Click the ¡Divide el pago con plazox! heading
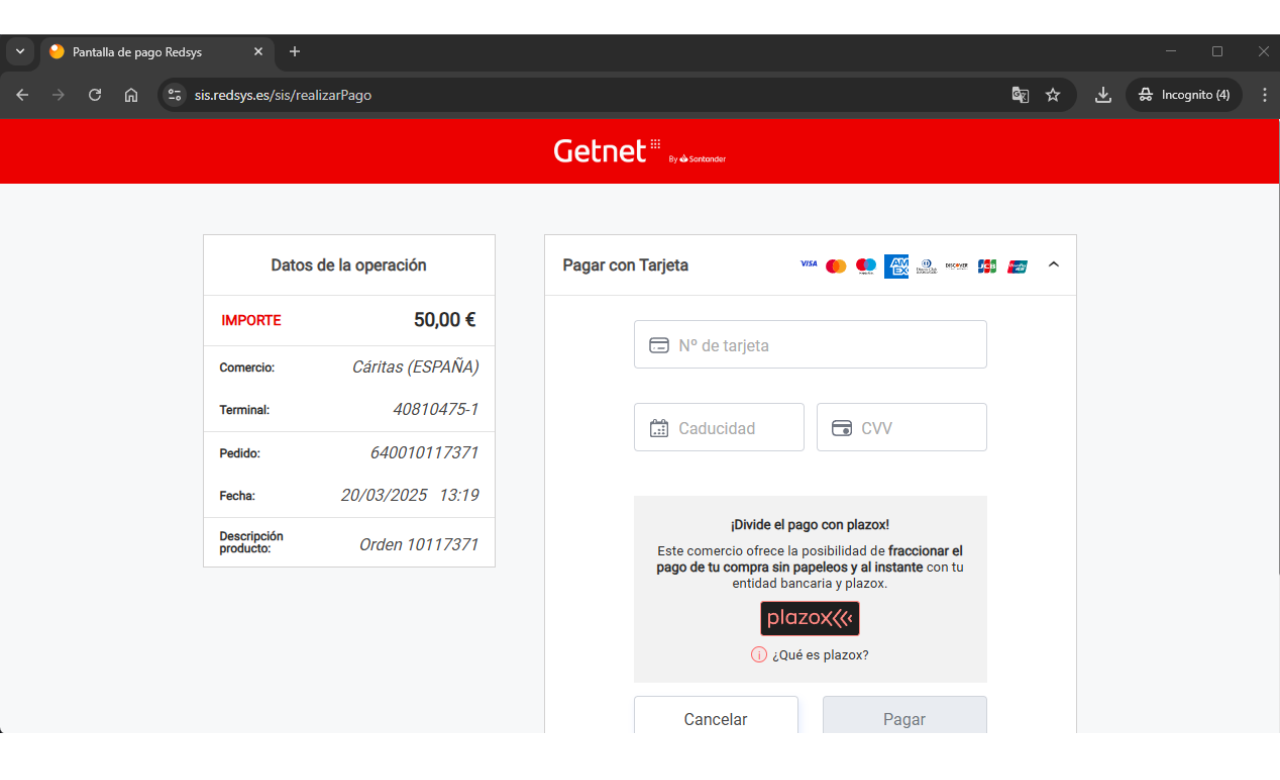Viewport: 1280px width, 780px height. tap(810, 524)
